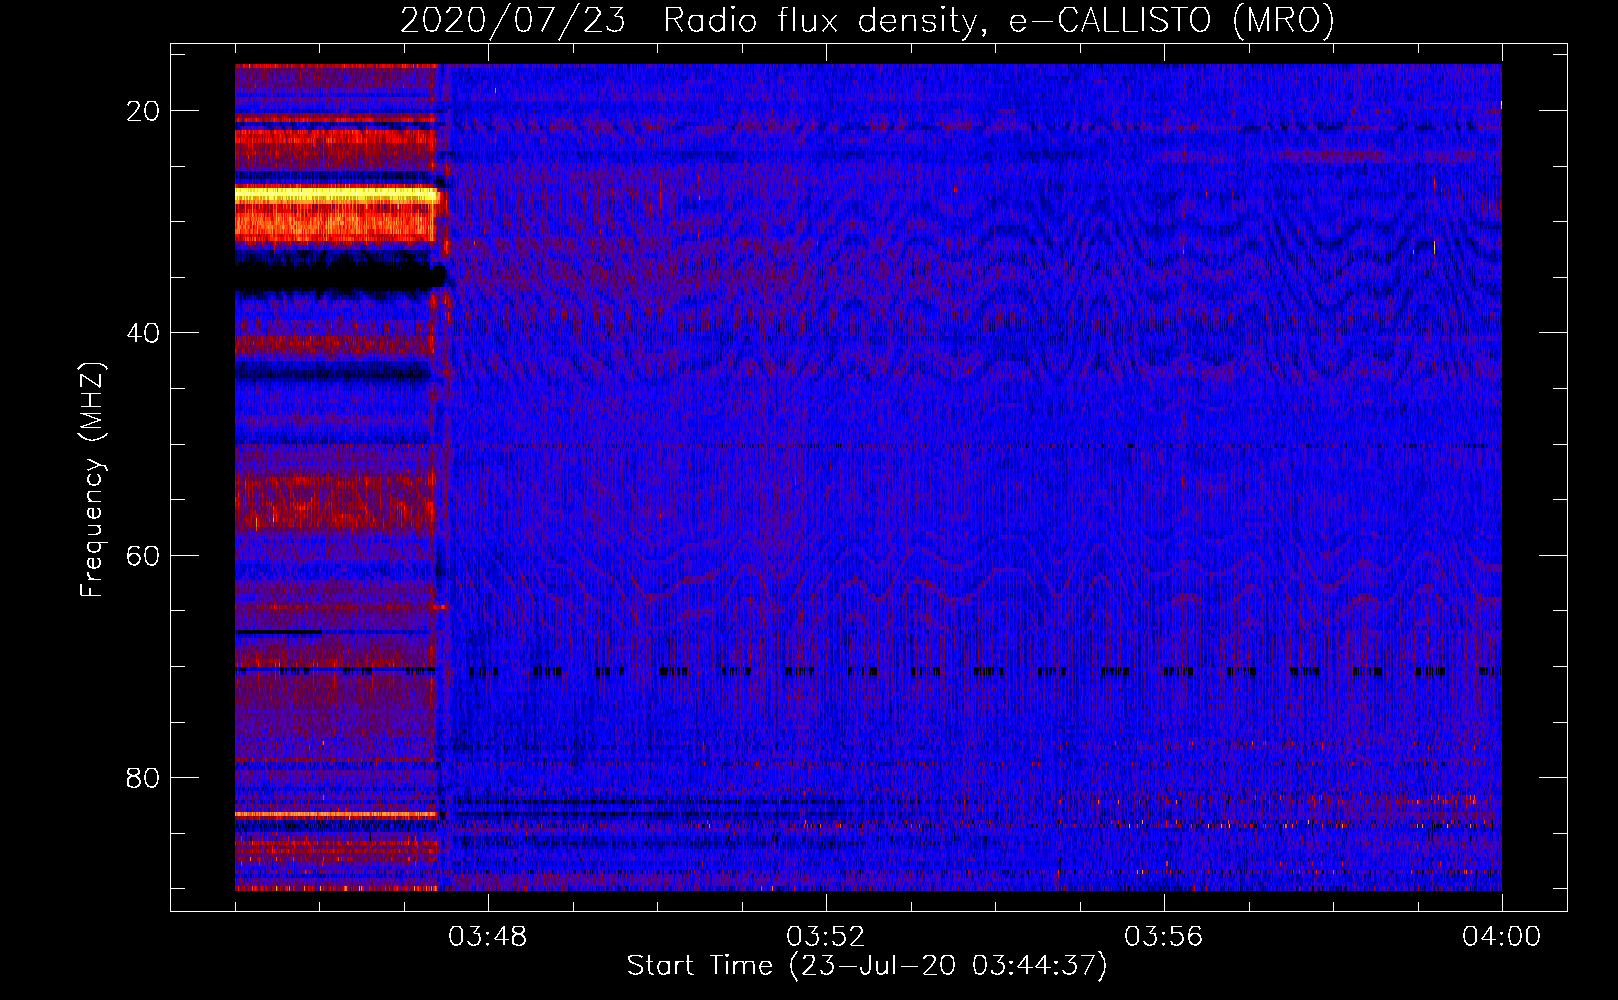Click the 04:00 time tick label
This screenshot has width=1618, height=1000.
click(1502, 937)
